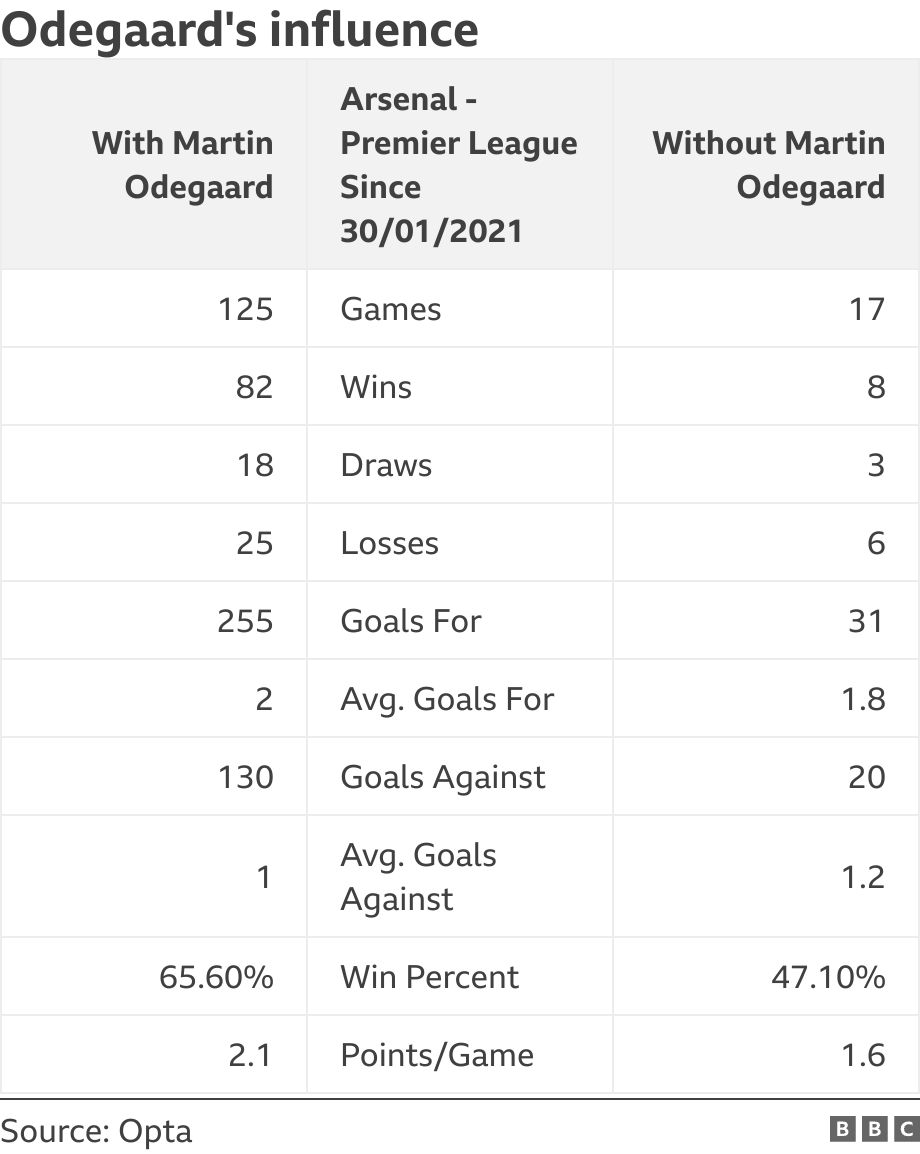Select the Odegaard's influence title
The image size is (920, 1154).
240,29
